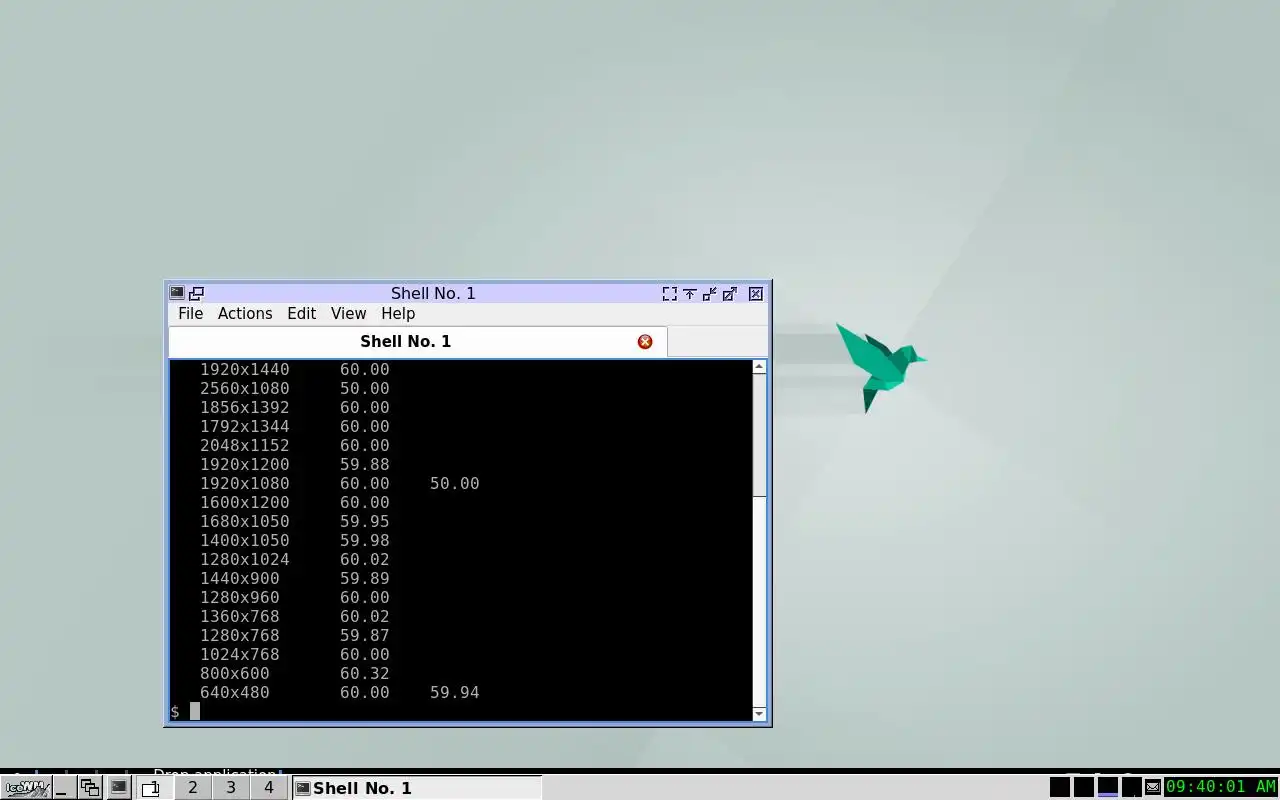Click the 2560x1080 resolution text
The width and height of the screenshot is (1280, 800).
point(245,389)
